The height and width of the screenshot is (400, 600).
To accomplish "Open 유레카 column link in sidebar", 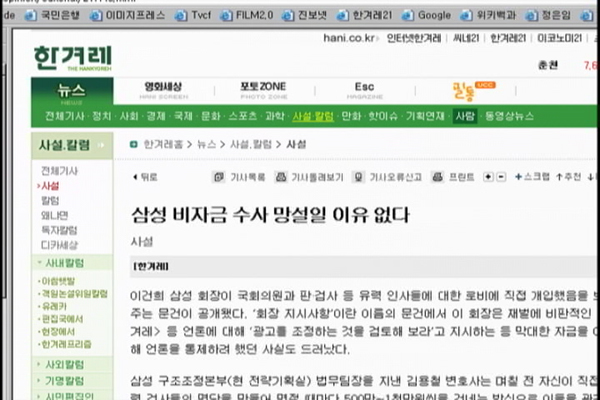I will pos(54,306).
